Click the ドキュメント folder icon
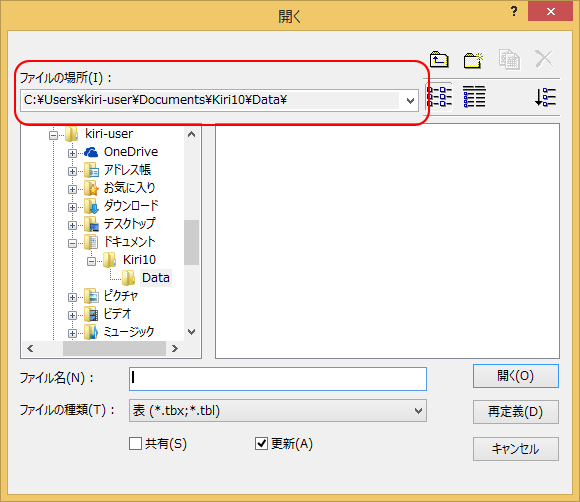Image resolution: width=580 pixels, height=502 pixels. (91, 242)
